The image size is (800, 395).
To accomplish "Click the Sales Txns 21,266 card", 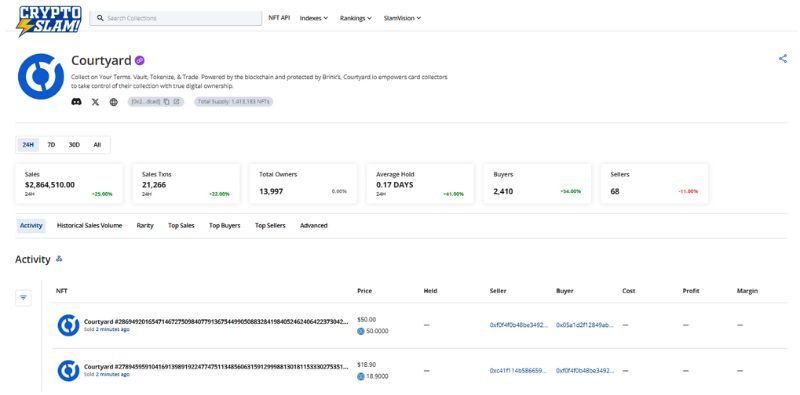I will pos(186,184).
